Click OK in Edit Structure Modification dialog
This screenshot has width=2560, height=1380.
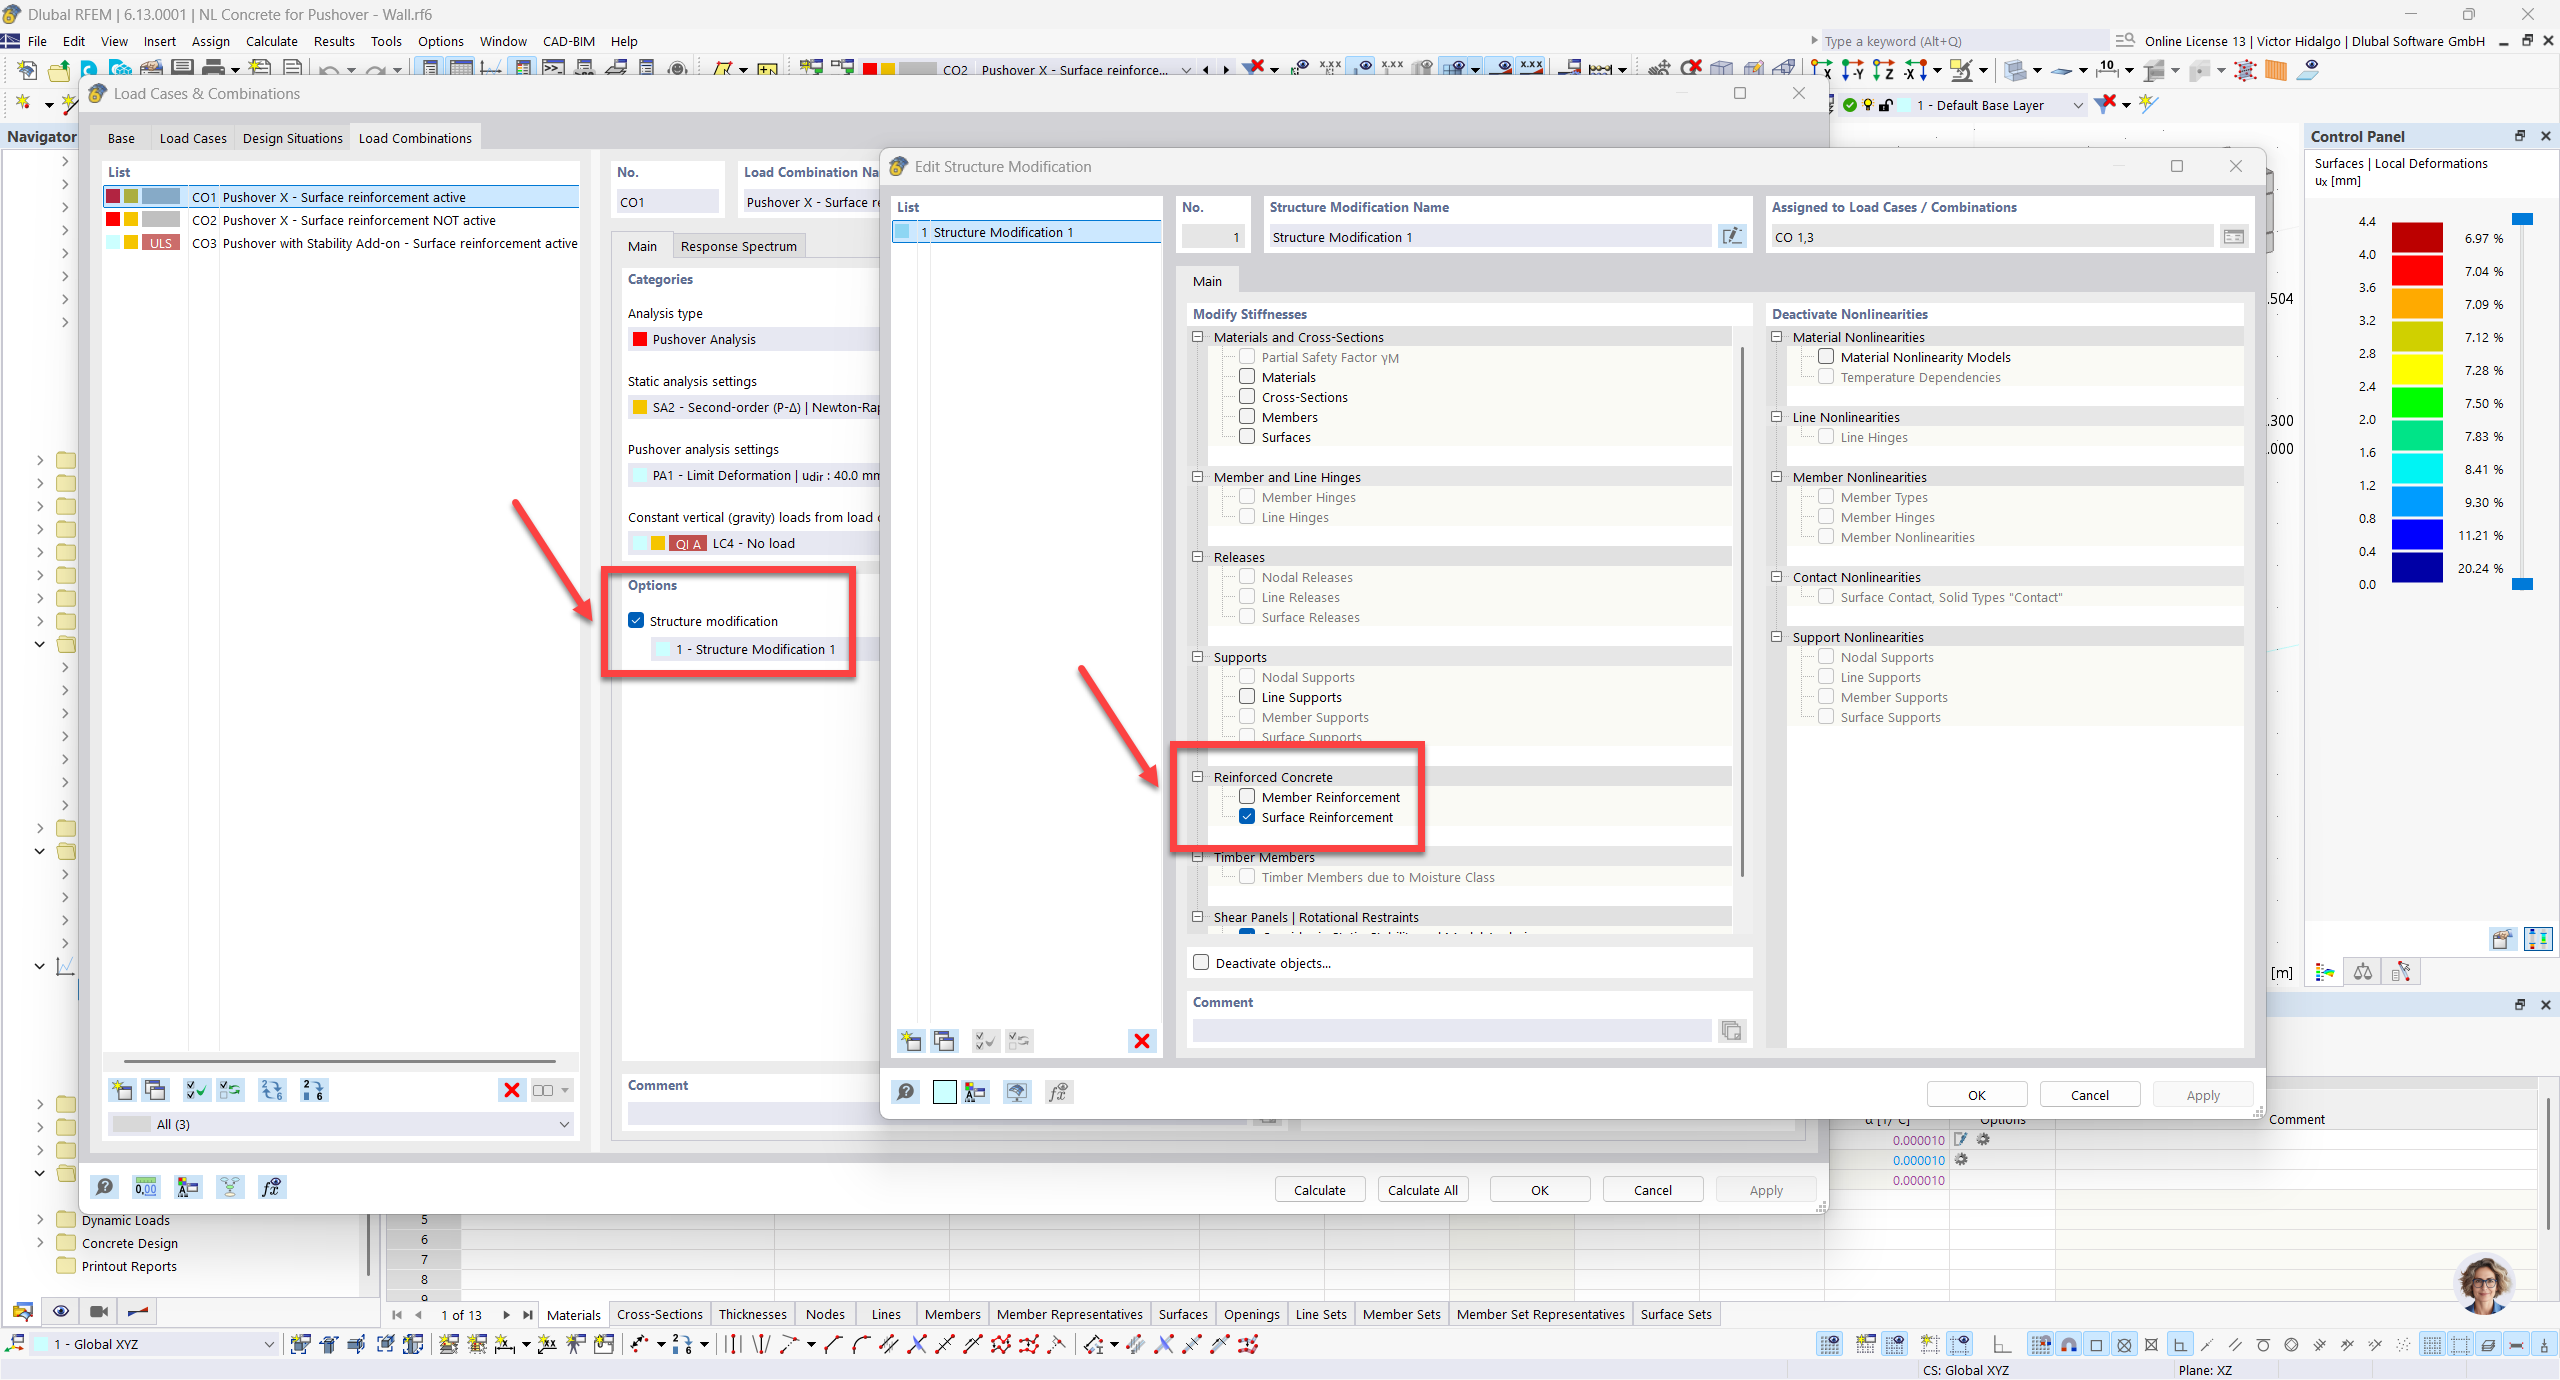click(1976, 1095)
